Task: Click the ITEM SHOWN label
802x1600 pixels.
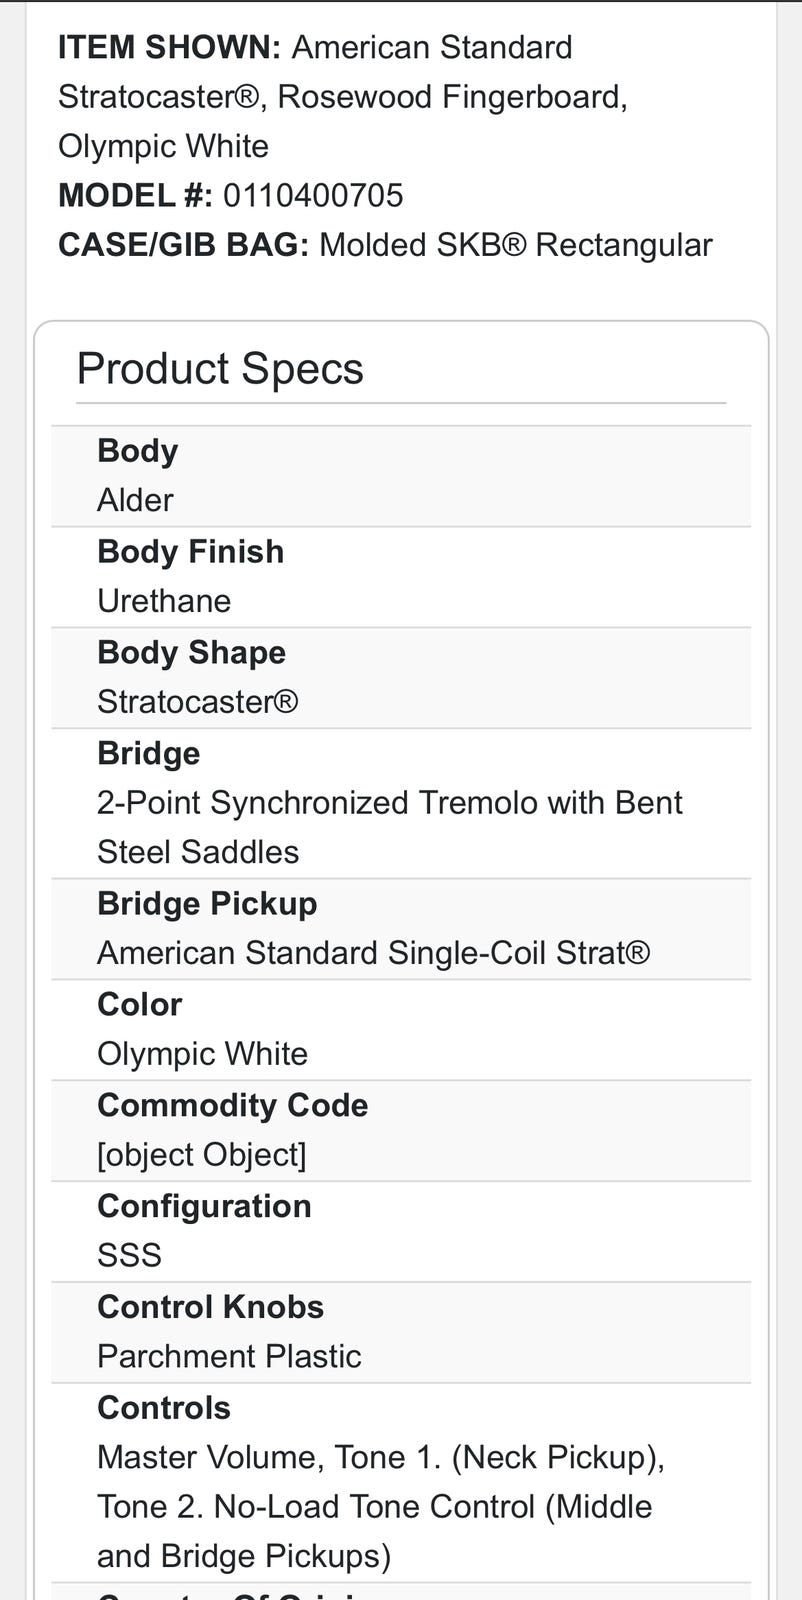Action: pyautogui.click(x=169, y=47)
